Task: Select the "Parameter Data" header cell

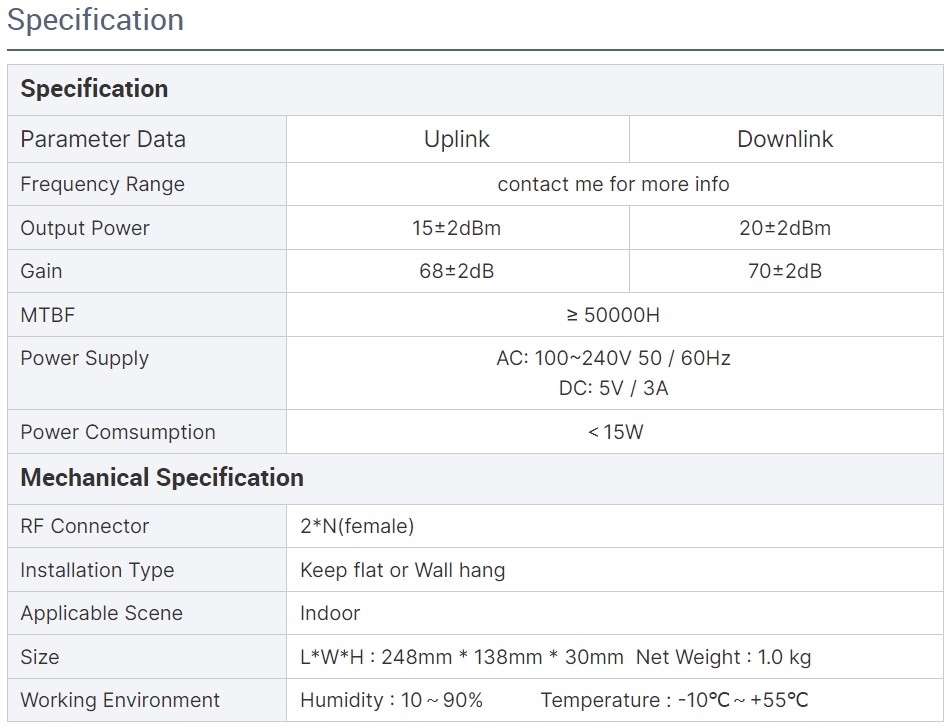Action: coord(103,139)
